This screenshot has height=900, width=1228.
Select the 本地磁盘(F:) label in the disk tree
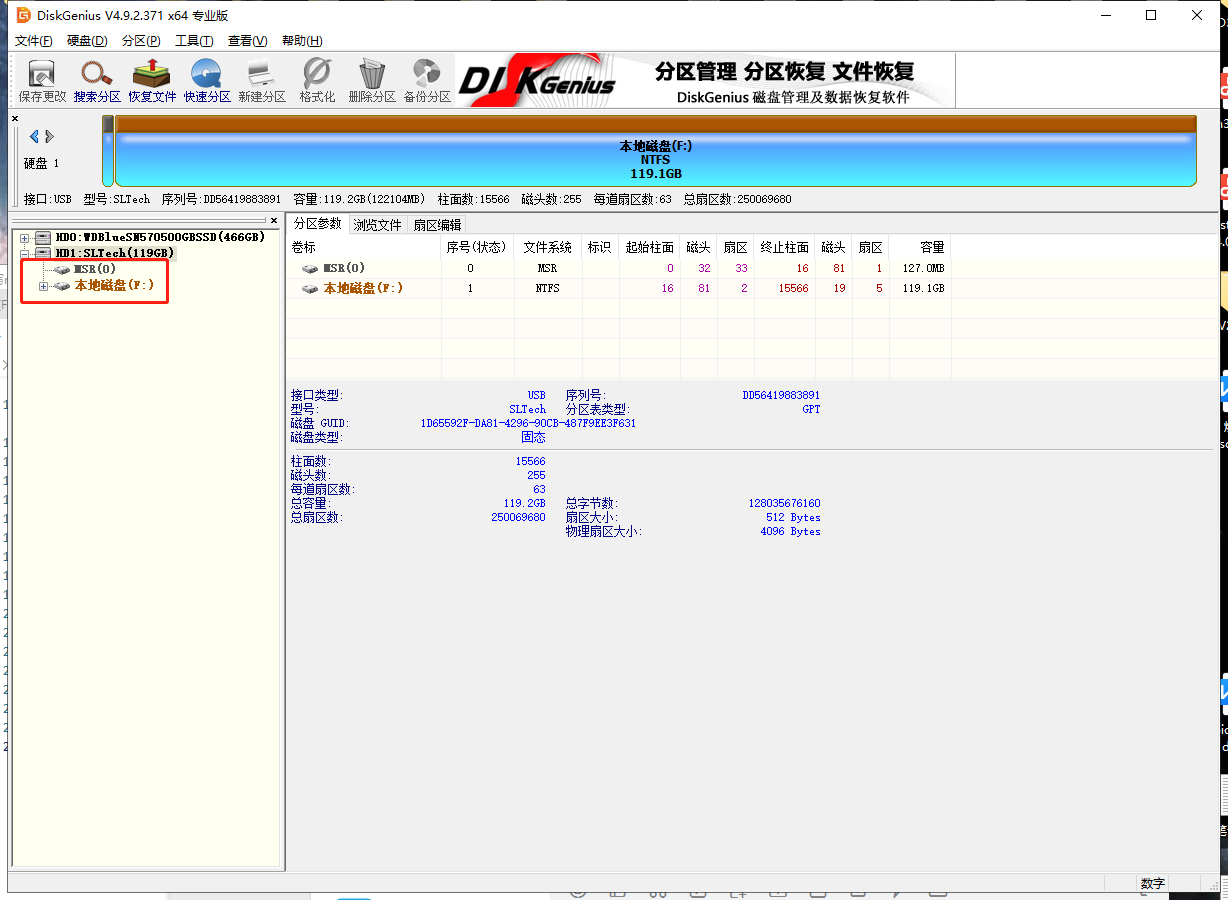pos(114,286)
